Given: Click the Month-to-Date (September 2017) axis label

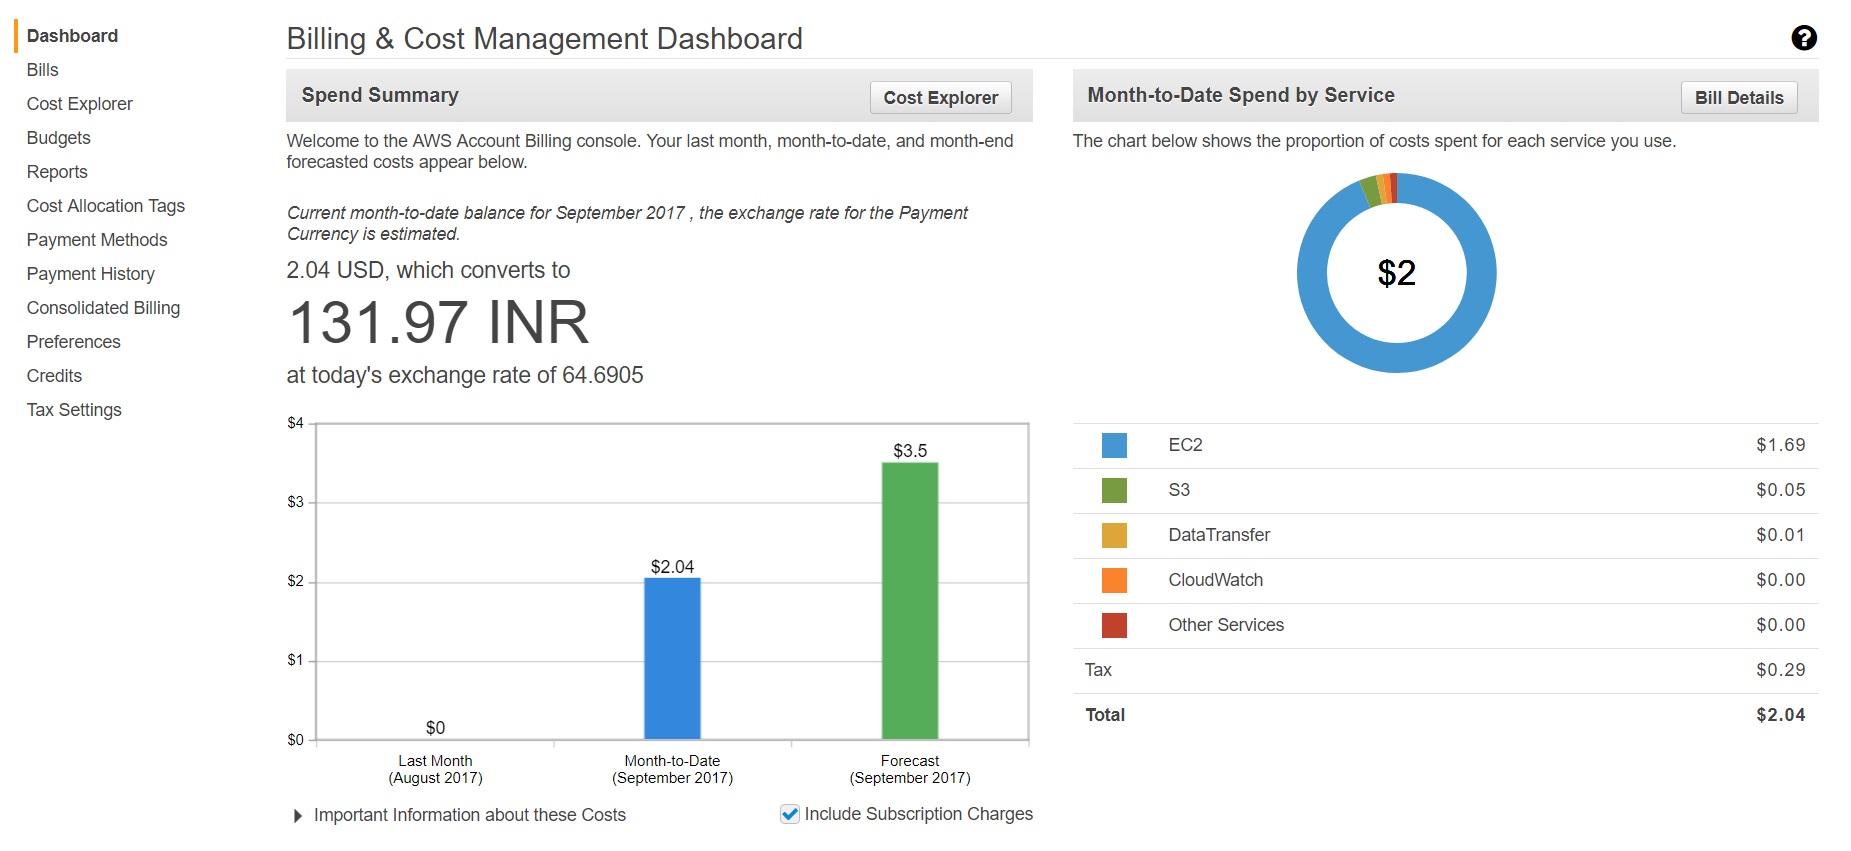Looking at the screenshot, I should click(x=672, y=769).
